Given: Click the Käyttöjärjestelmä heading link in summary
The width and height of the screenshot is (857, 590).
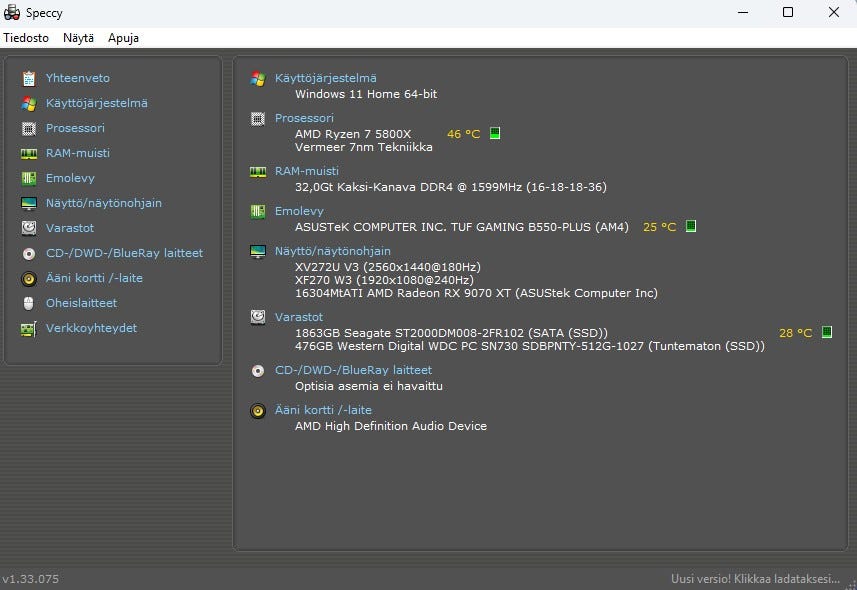Looking at the screenshot, I should pos(326,78).
